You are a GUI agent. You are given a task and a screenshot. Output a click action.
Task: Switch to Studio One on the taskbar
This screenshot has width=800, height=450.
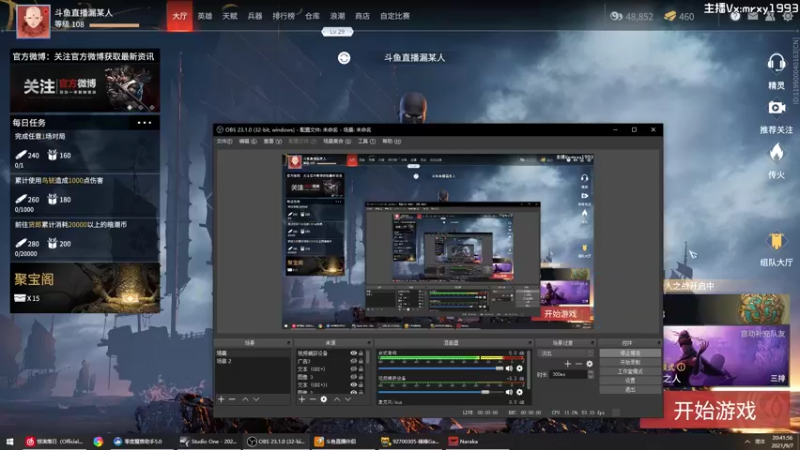[208, 441]
